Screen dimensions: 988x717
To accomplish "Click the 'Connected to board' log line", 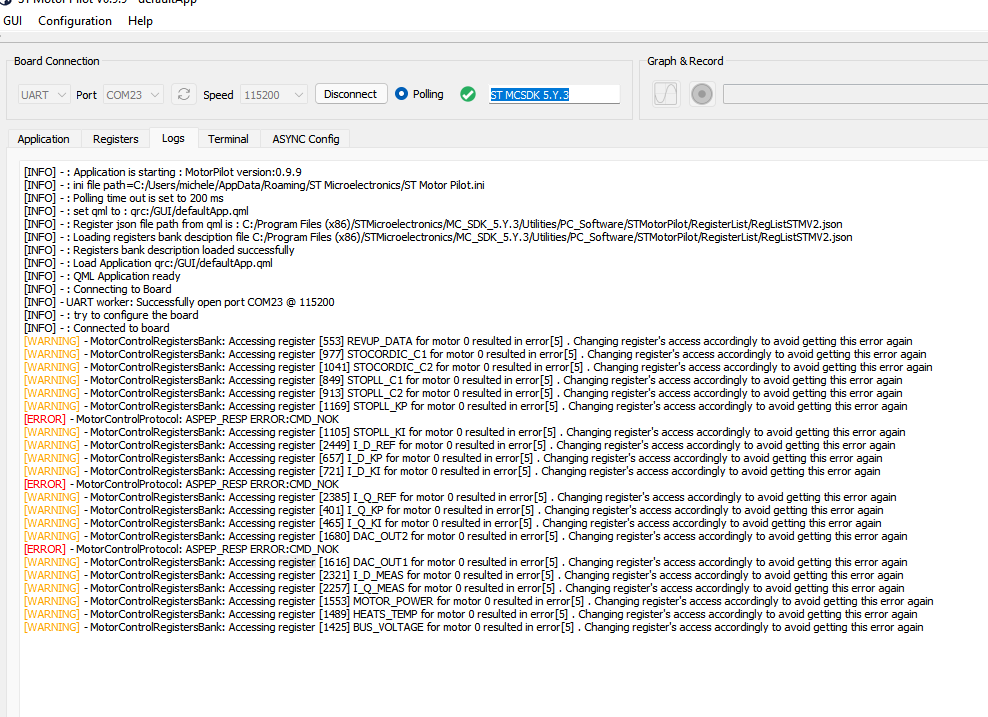I will [x=96, y=328].
